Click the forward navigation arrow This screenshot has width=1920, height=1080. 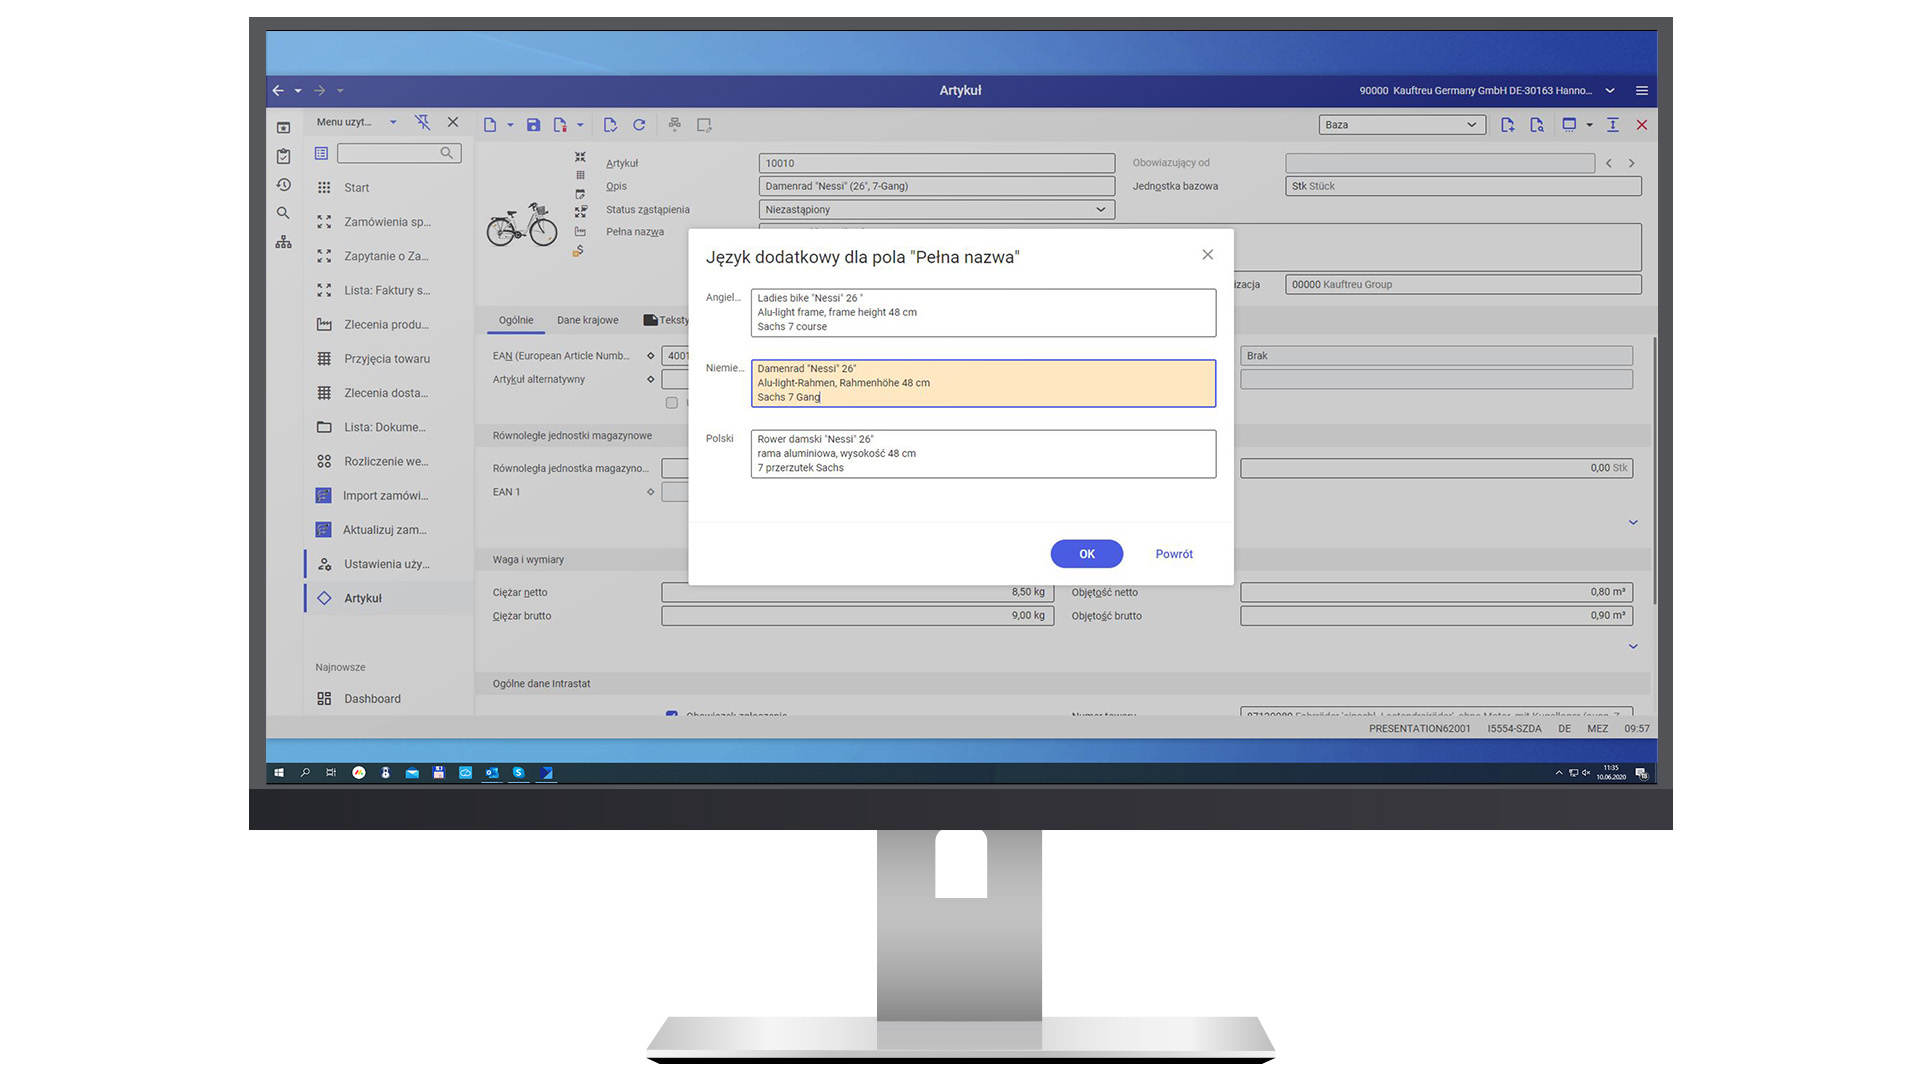(320, 91)
